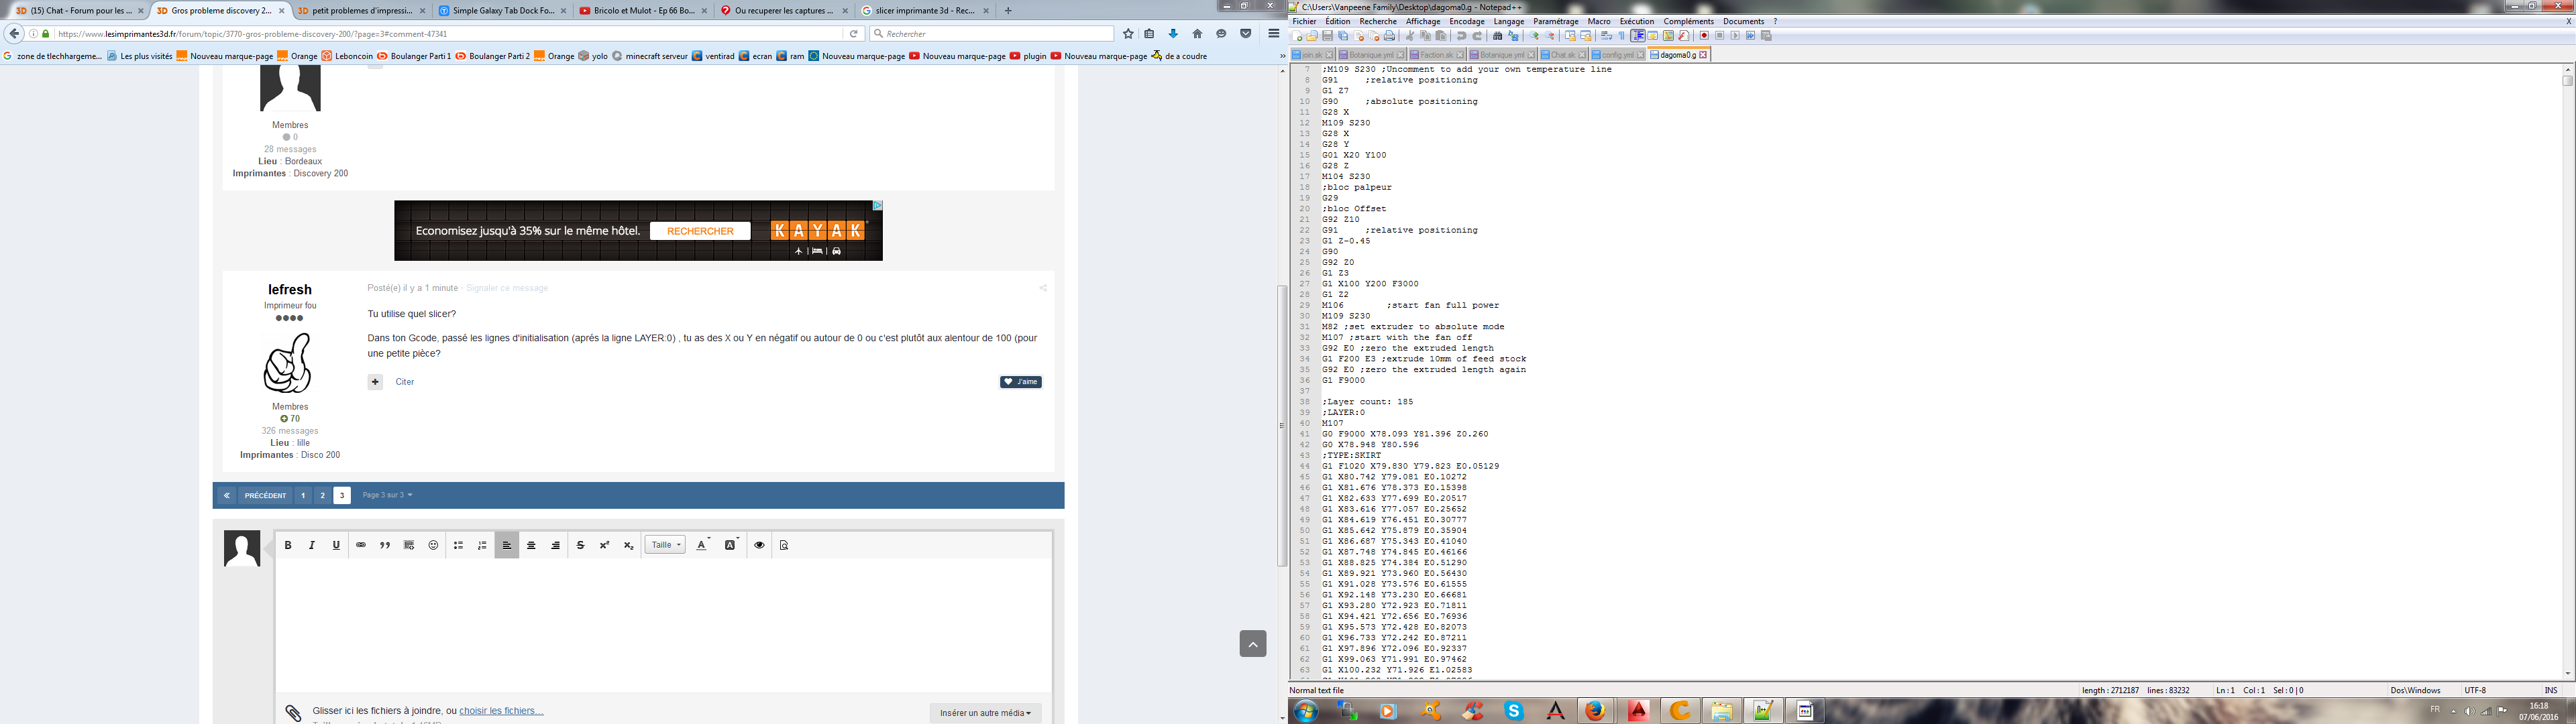The height and width of the screenshot is (724, 2576).
Task: Click the run macro multiple times icon
Action: click(x=1751, y=36)
